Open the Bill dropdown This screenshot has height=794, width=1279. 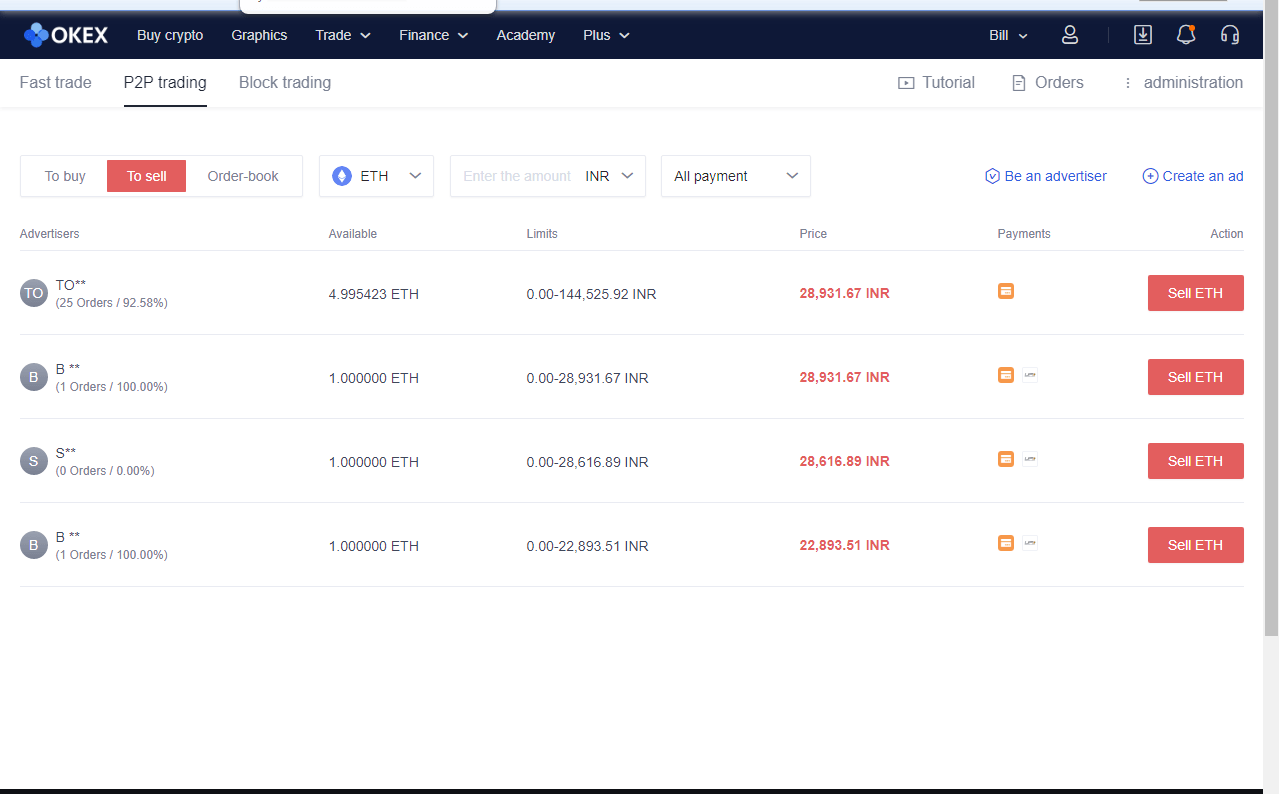point(1008,35)
